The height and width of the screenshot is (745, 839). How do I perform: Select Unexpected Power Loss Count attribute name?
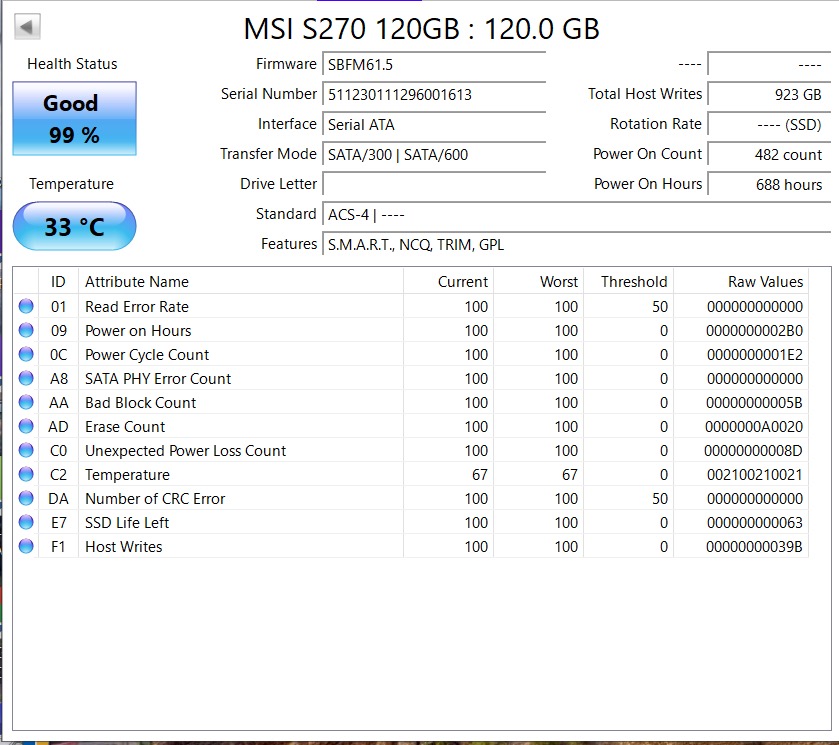[186, 451]
